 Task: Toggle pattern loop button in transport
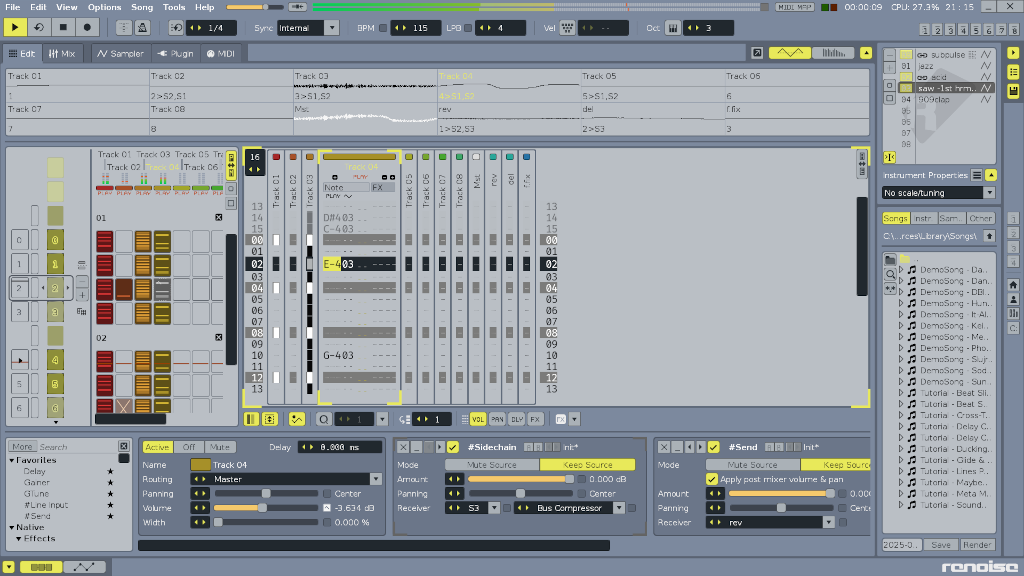40,28
